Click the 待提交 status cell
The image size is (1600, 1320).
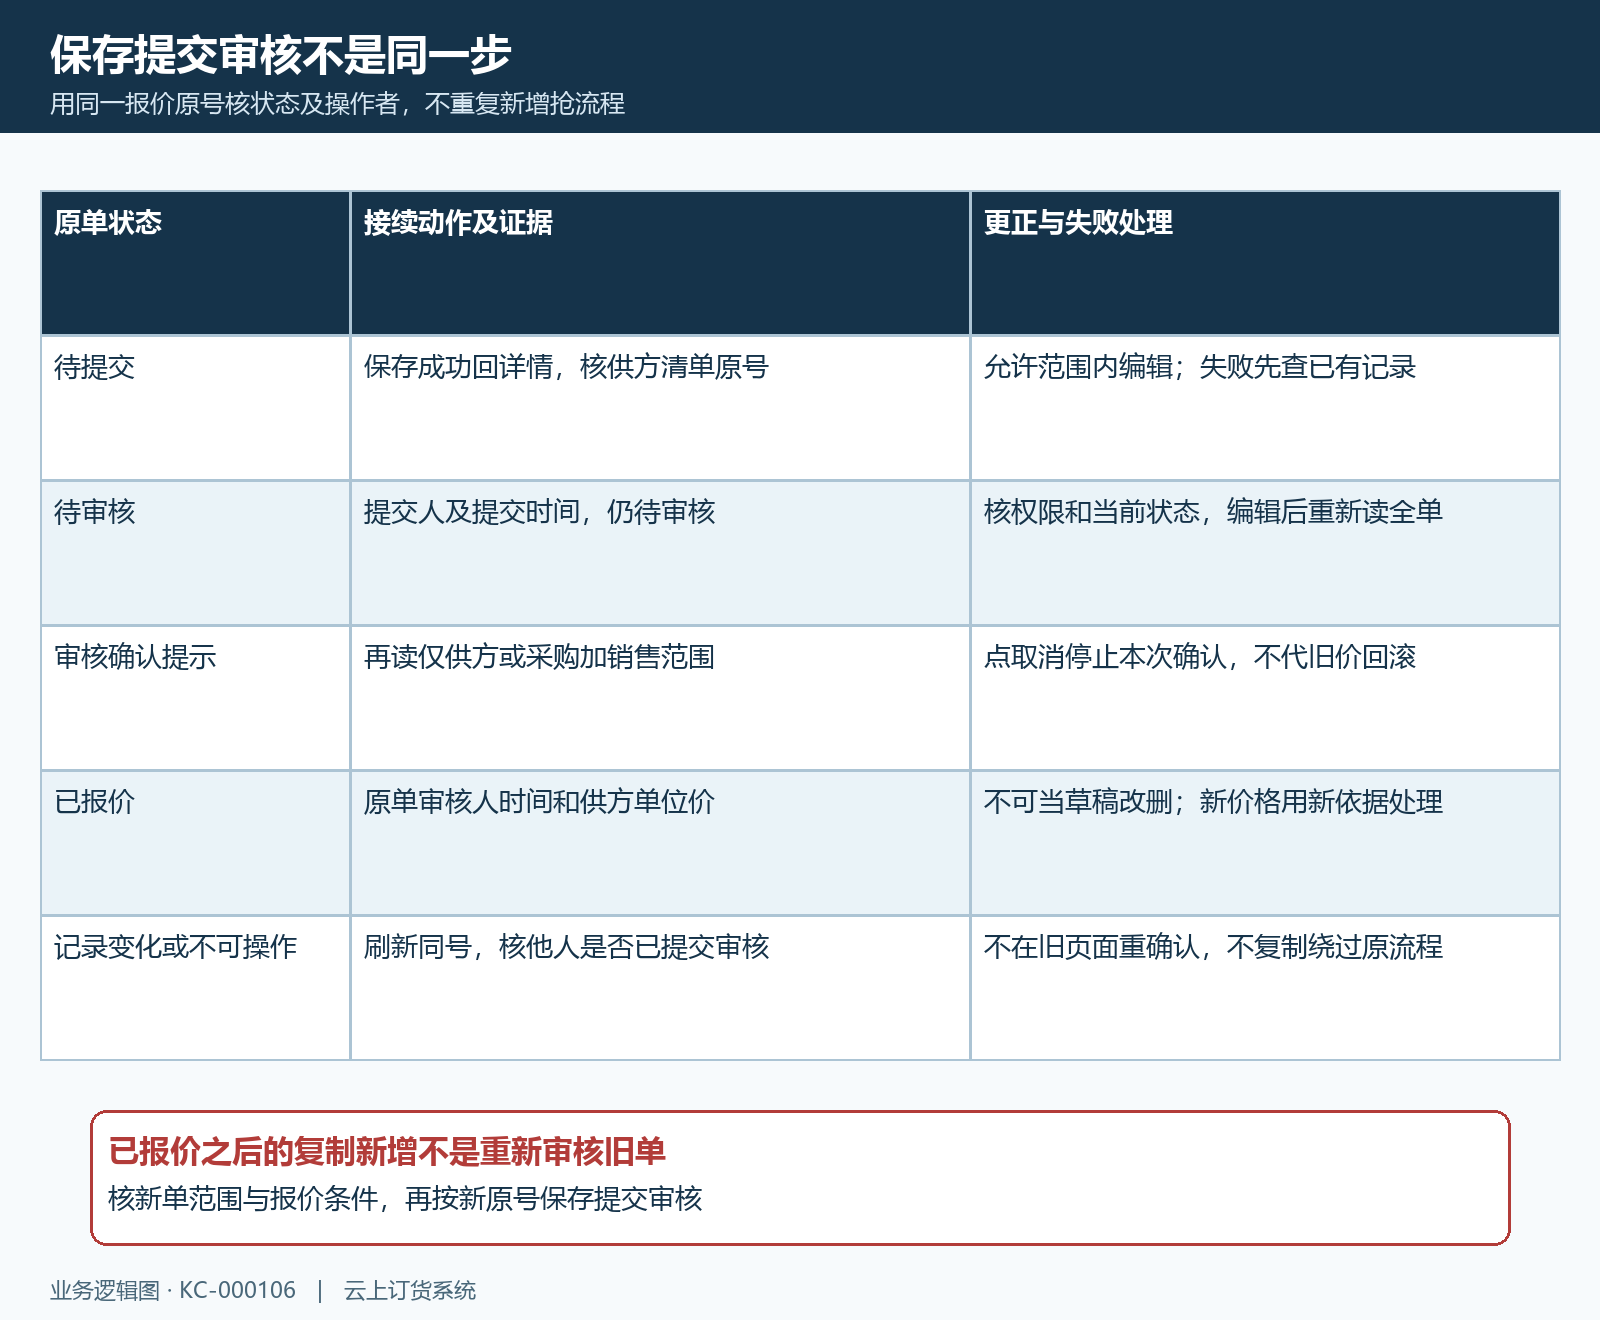click(195, 408)
